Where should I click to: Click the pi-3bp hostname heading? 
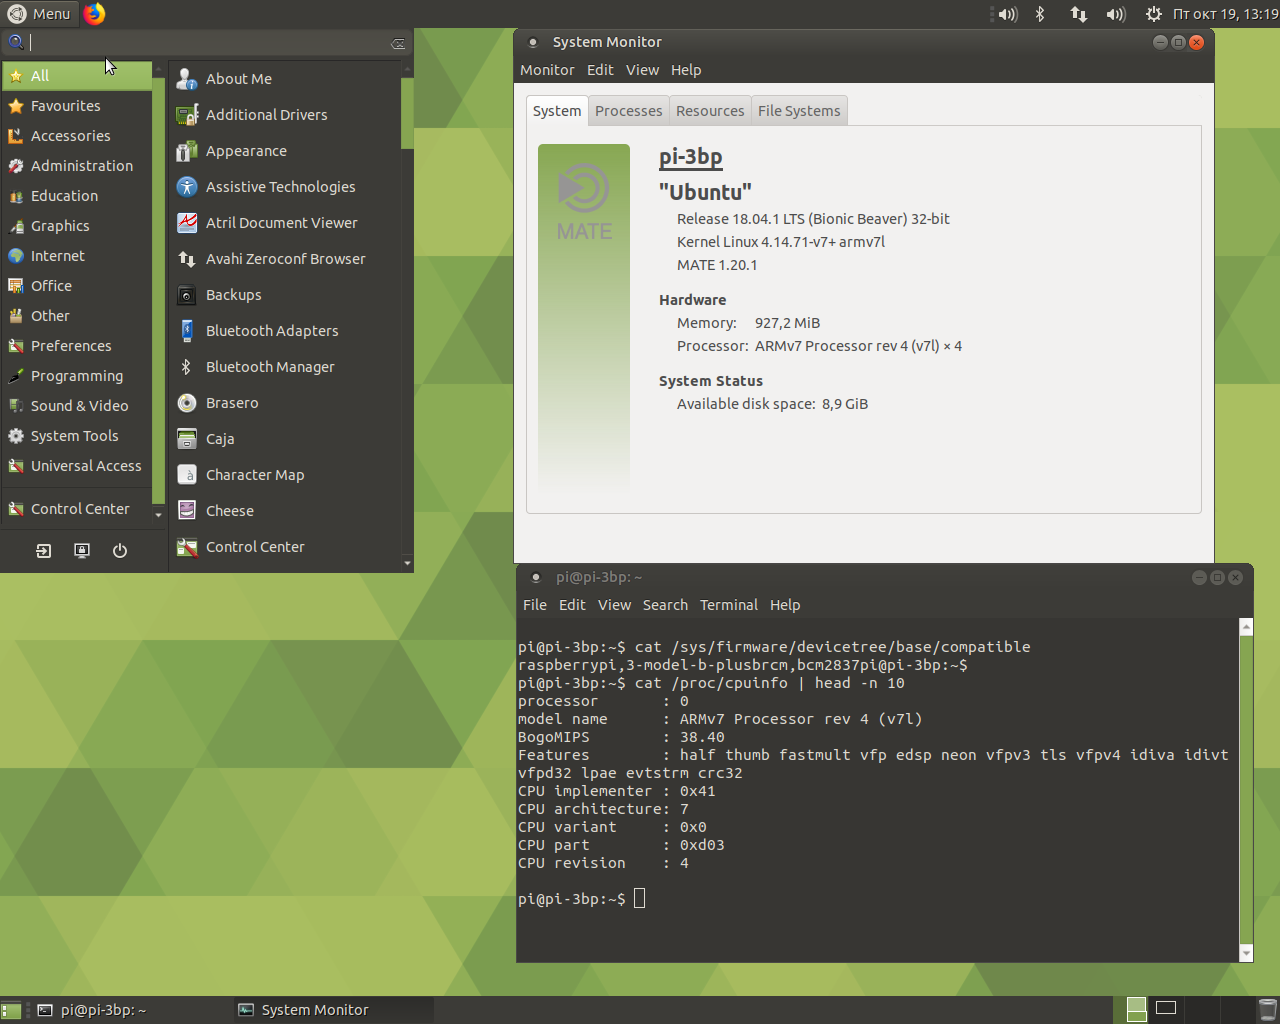690,157
